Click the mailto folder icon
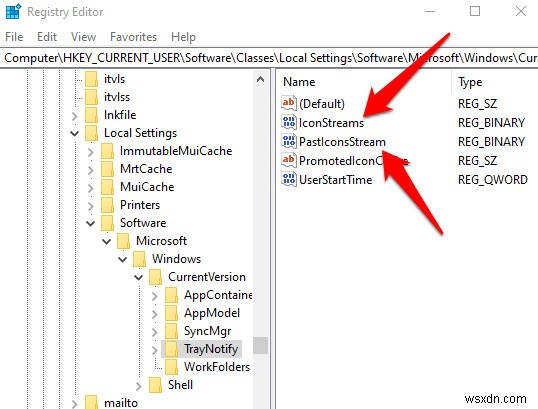This screenshot has height=409, width=538. click(x=91, y=402)
